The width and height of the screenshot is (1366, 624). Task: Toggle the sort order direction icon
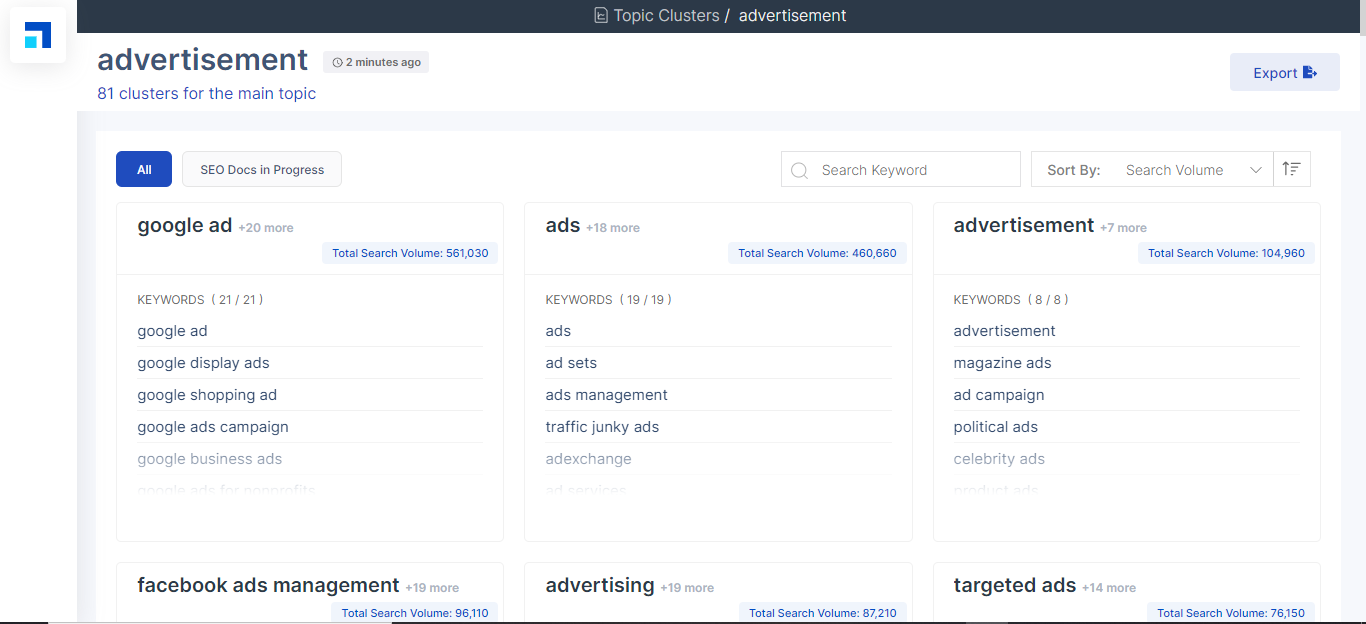tap(1291, 170)
